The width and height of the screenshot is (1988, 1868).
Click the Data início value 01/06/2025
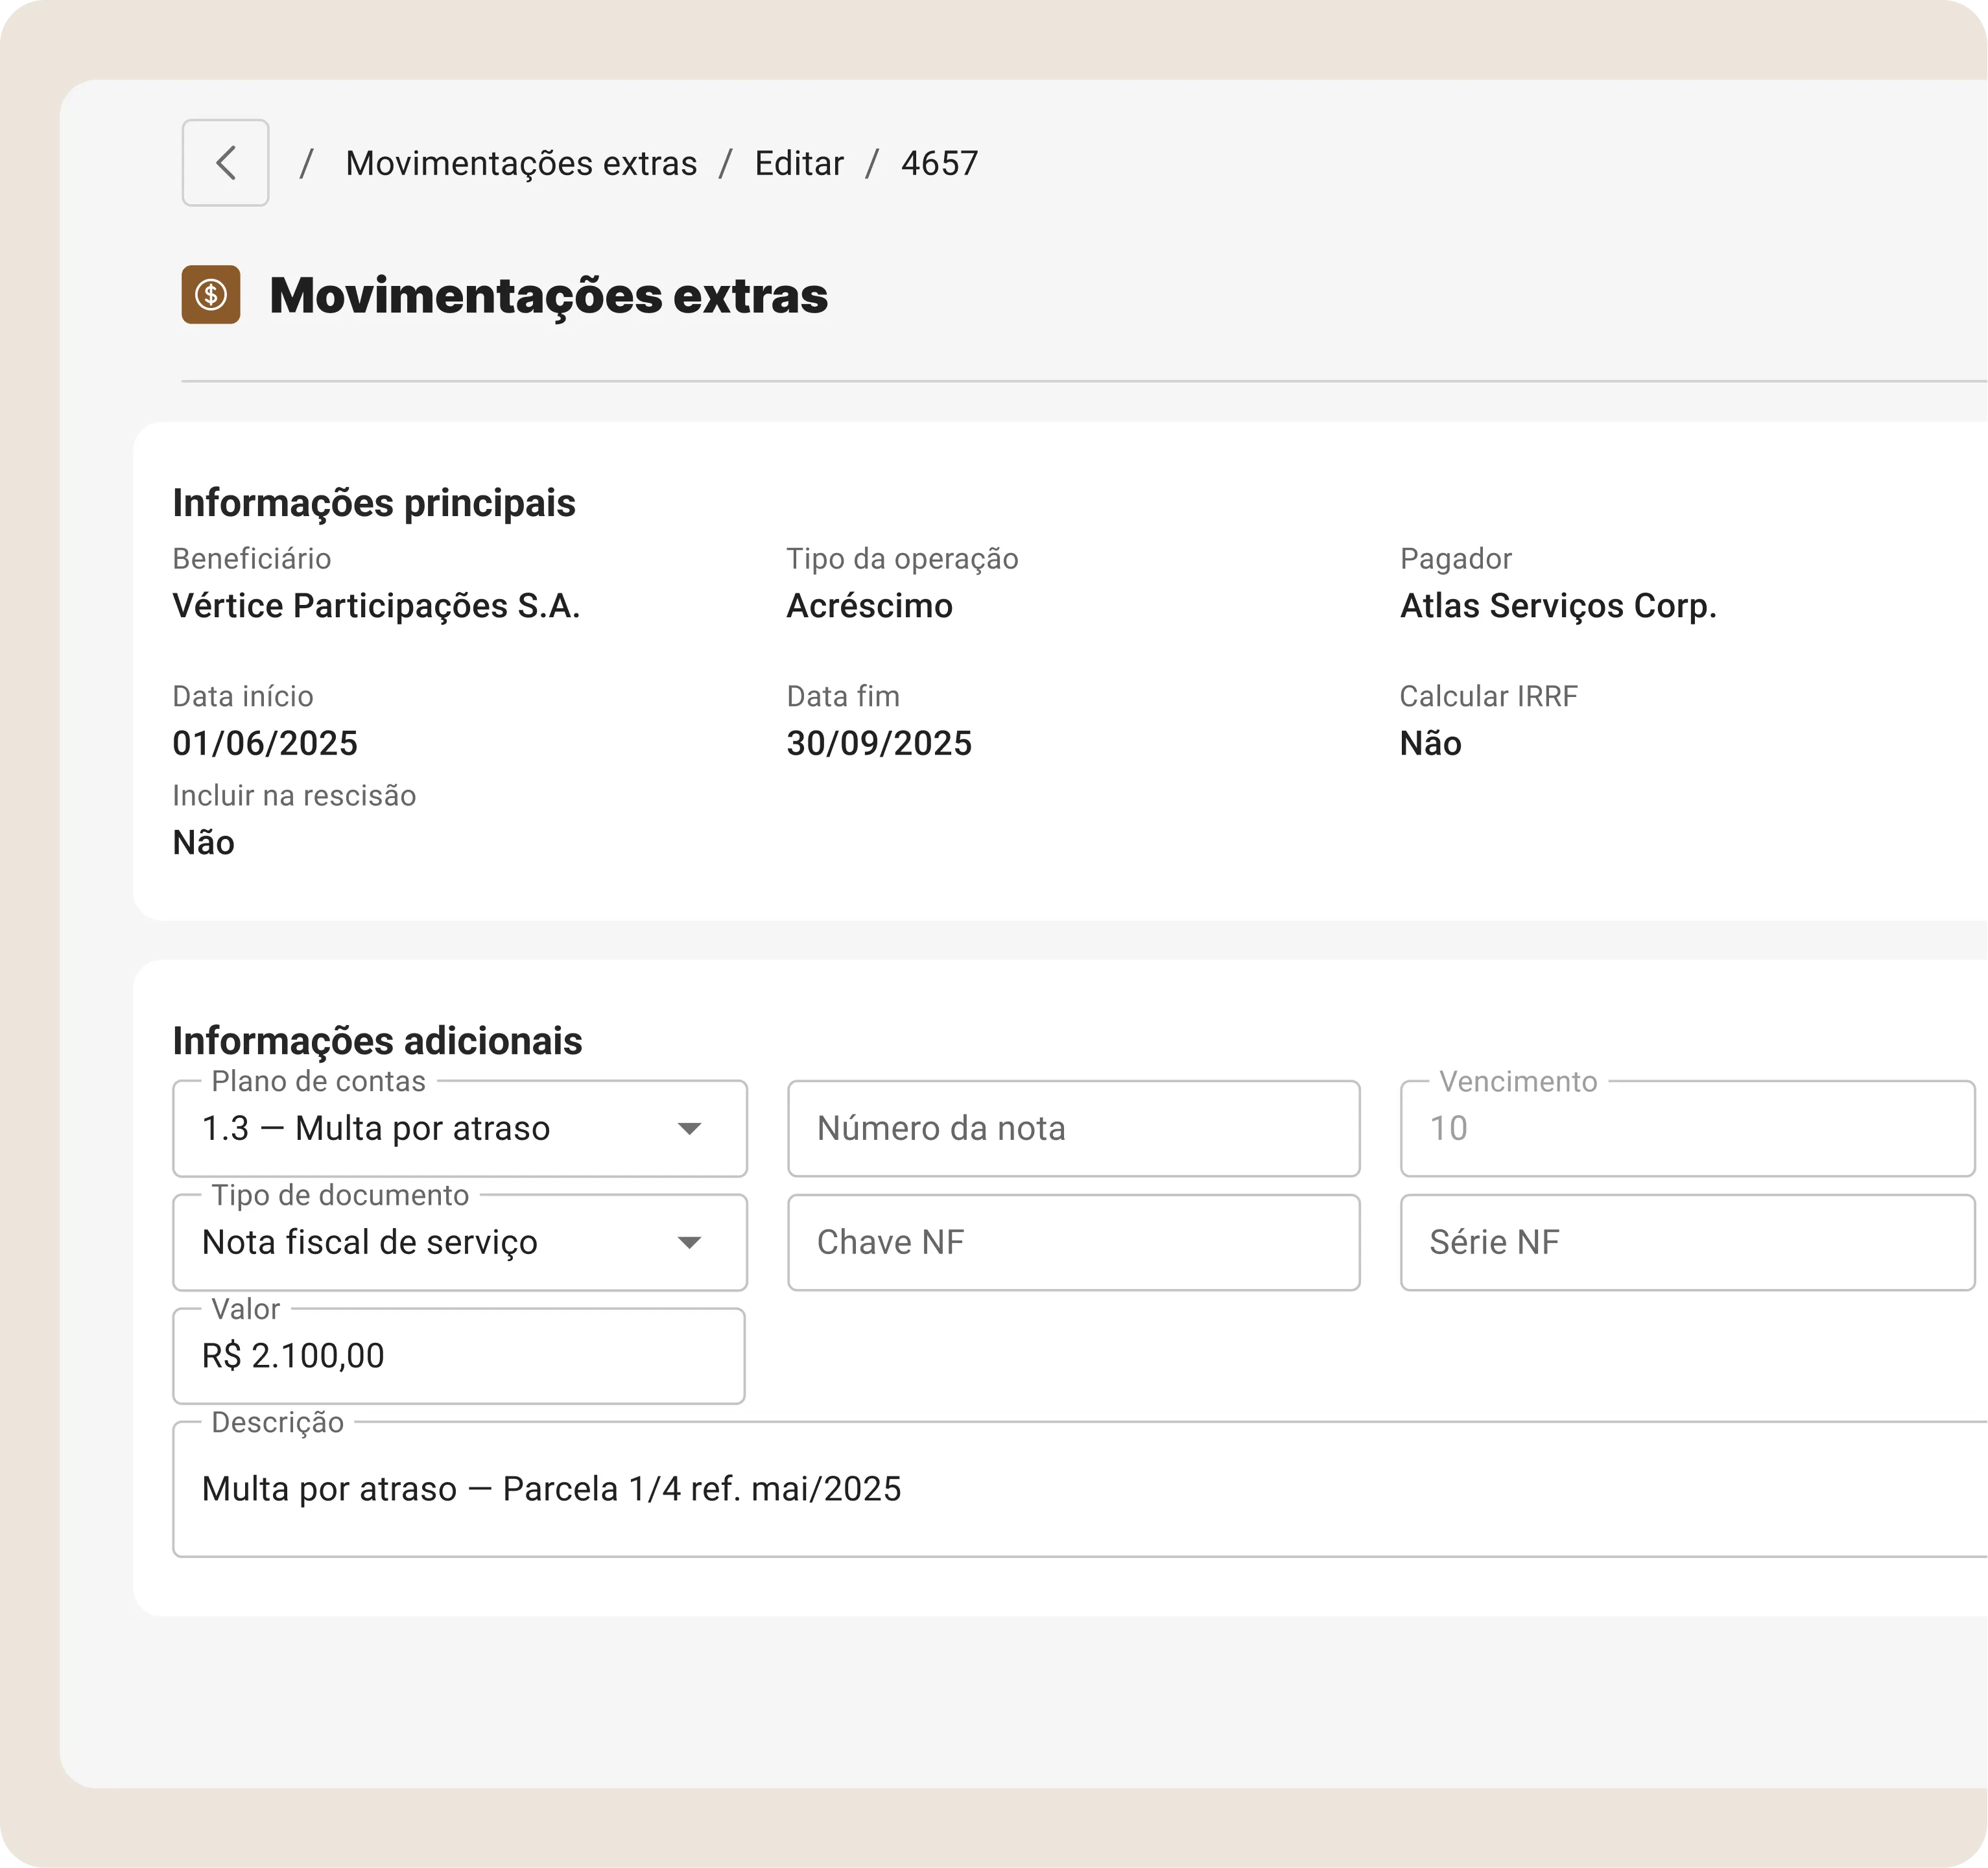(x=265, y=744)
